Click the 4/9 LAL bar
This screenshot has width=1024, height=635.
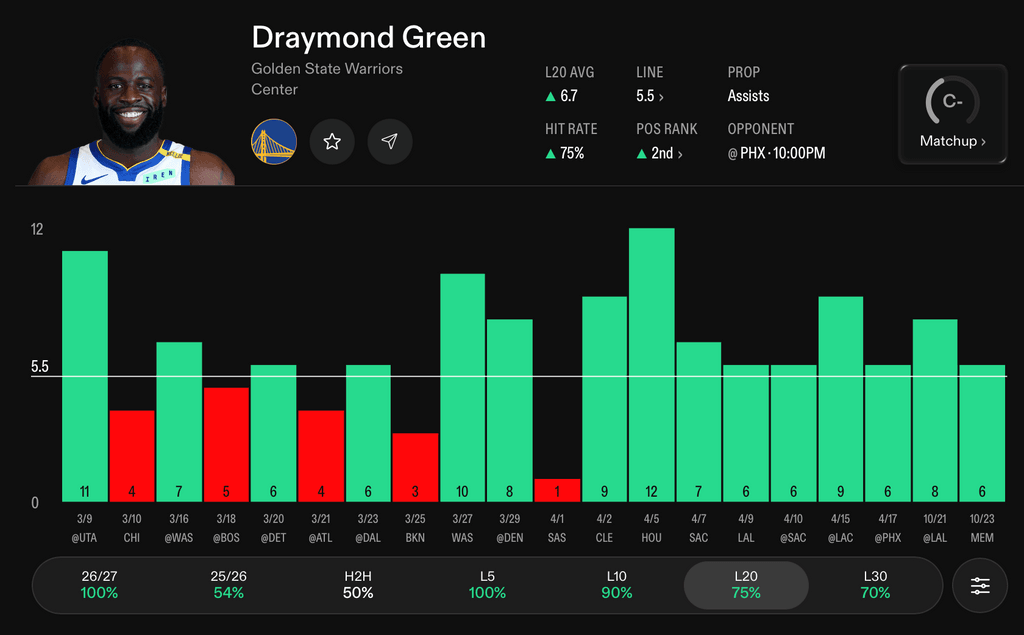[x=746, y=433]
